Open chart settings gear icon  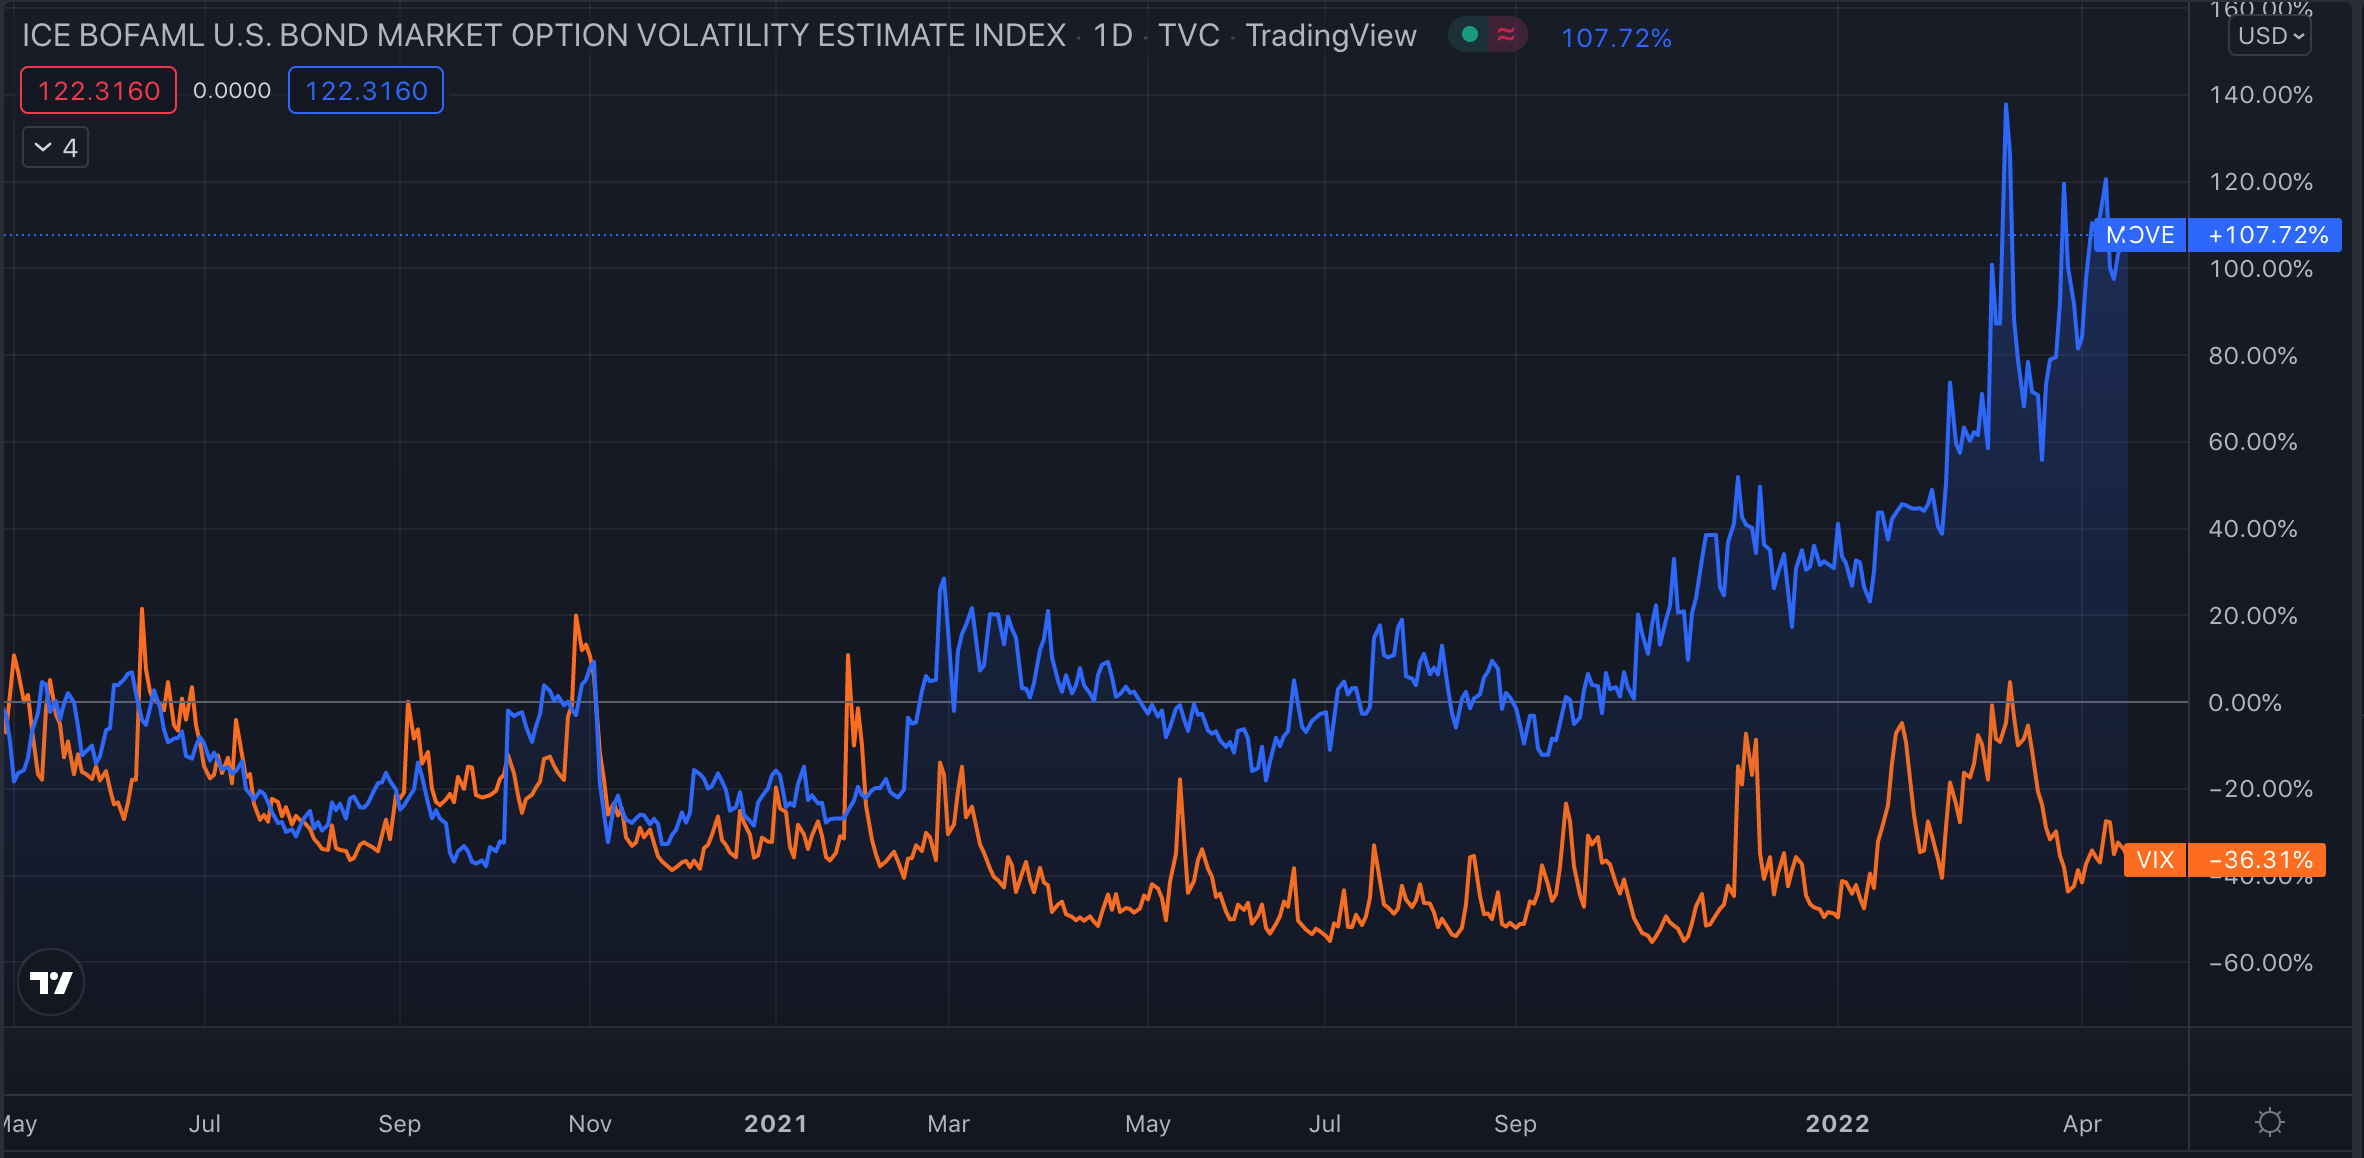(2270, 1122)
